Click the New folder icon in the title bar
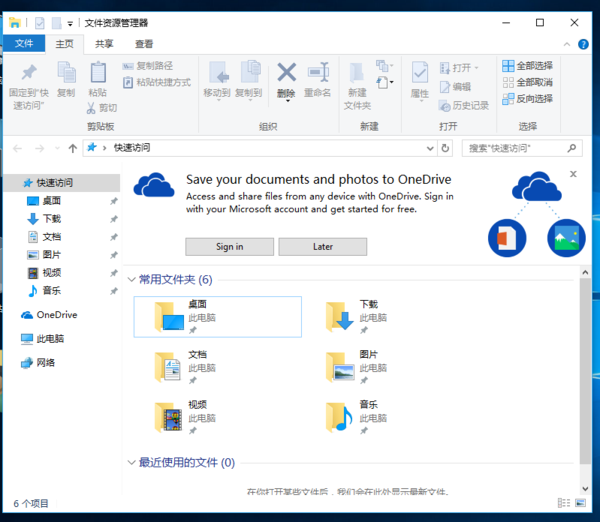The height and width of the screenshot is (522, 600). [57, 23]
